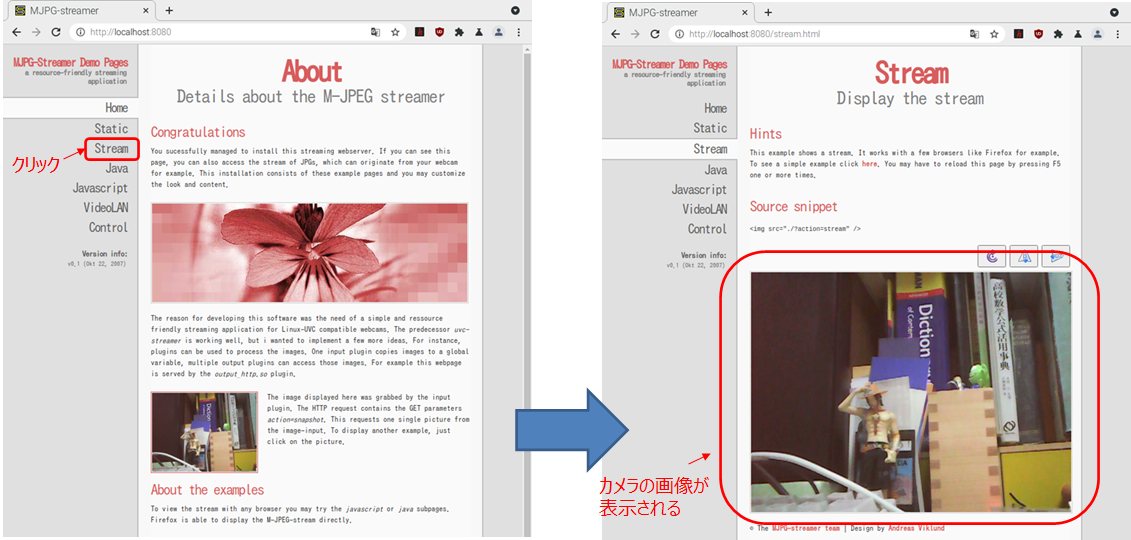
Task: Select Stream in the left page's sidebar
Action: [x=111, y=149]
